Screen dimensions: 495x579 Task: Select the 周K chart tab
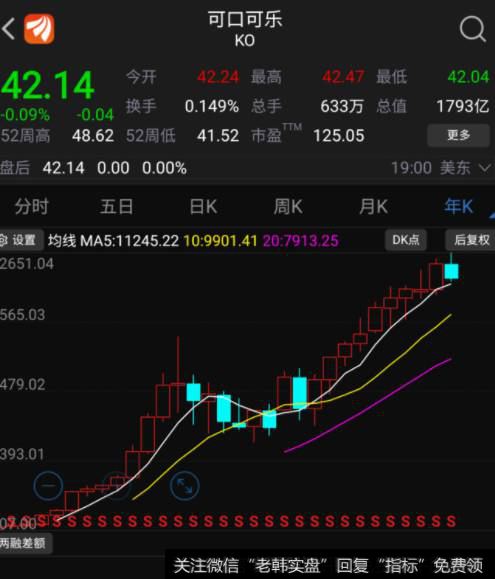[x=288, y=206]
